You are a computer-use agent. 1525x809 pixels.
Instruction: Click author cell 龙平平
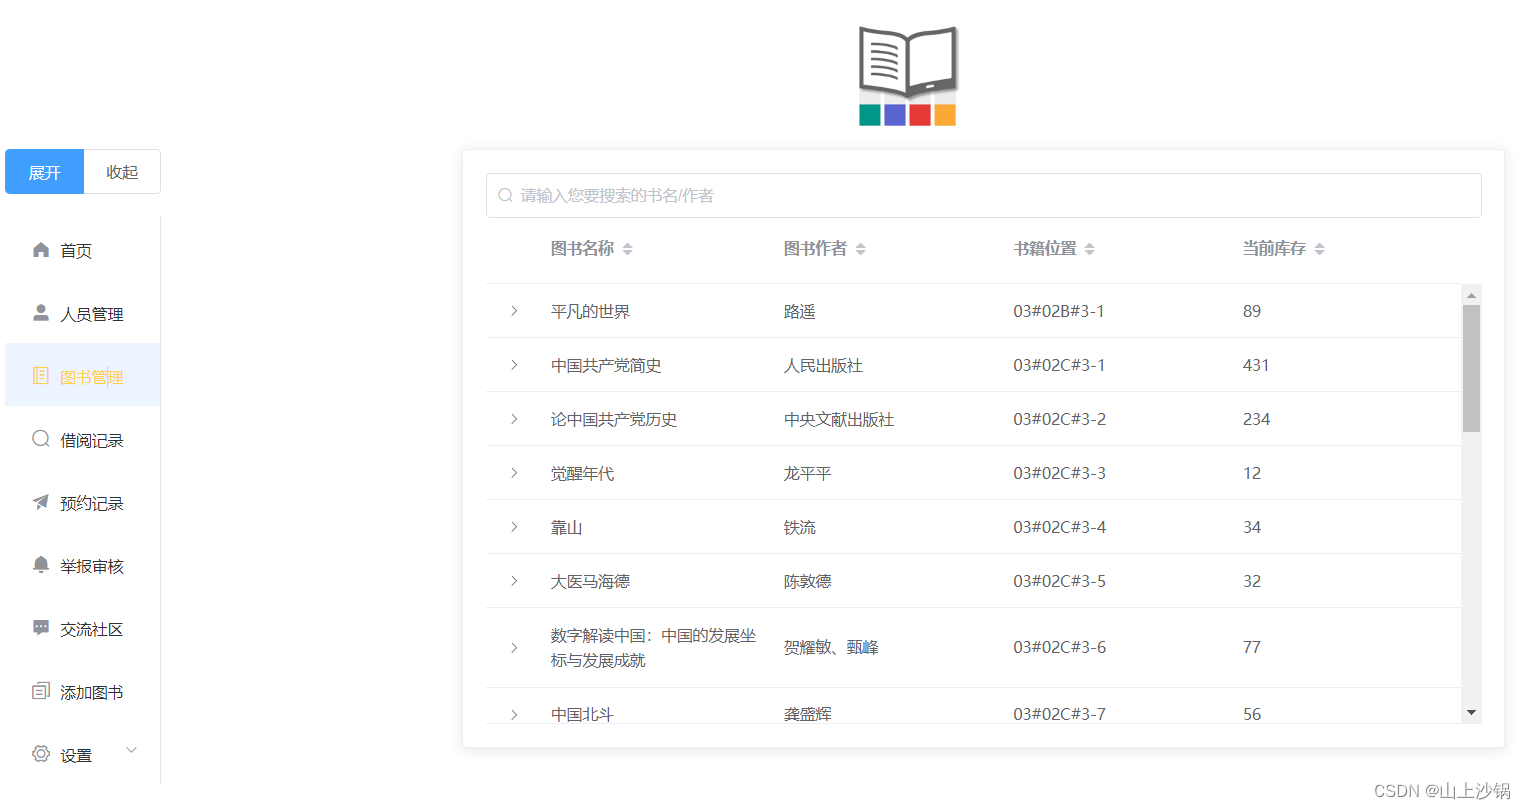(807, 473)
